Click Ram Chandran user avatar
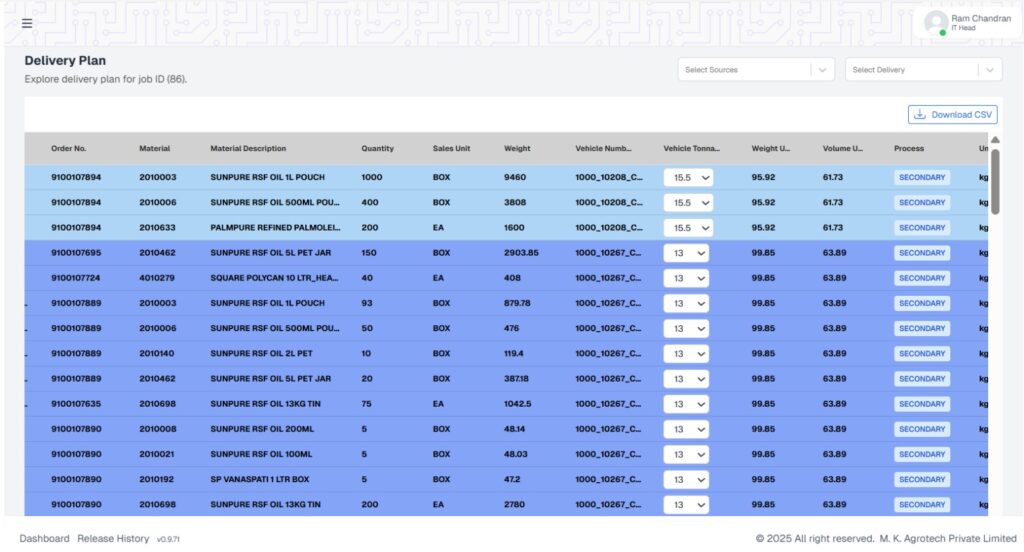1024x552 pixels. pyautogui.click(x=936, y=23)
